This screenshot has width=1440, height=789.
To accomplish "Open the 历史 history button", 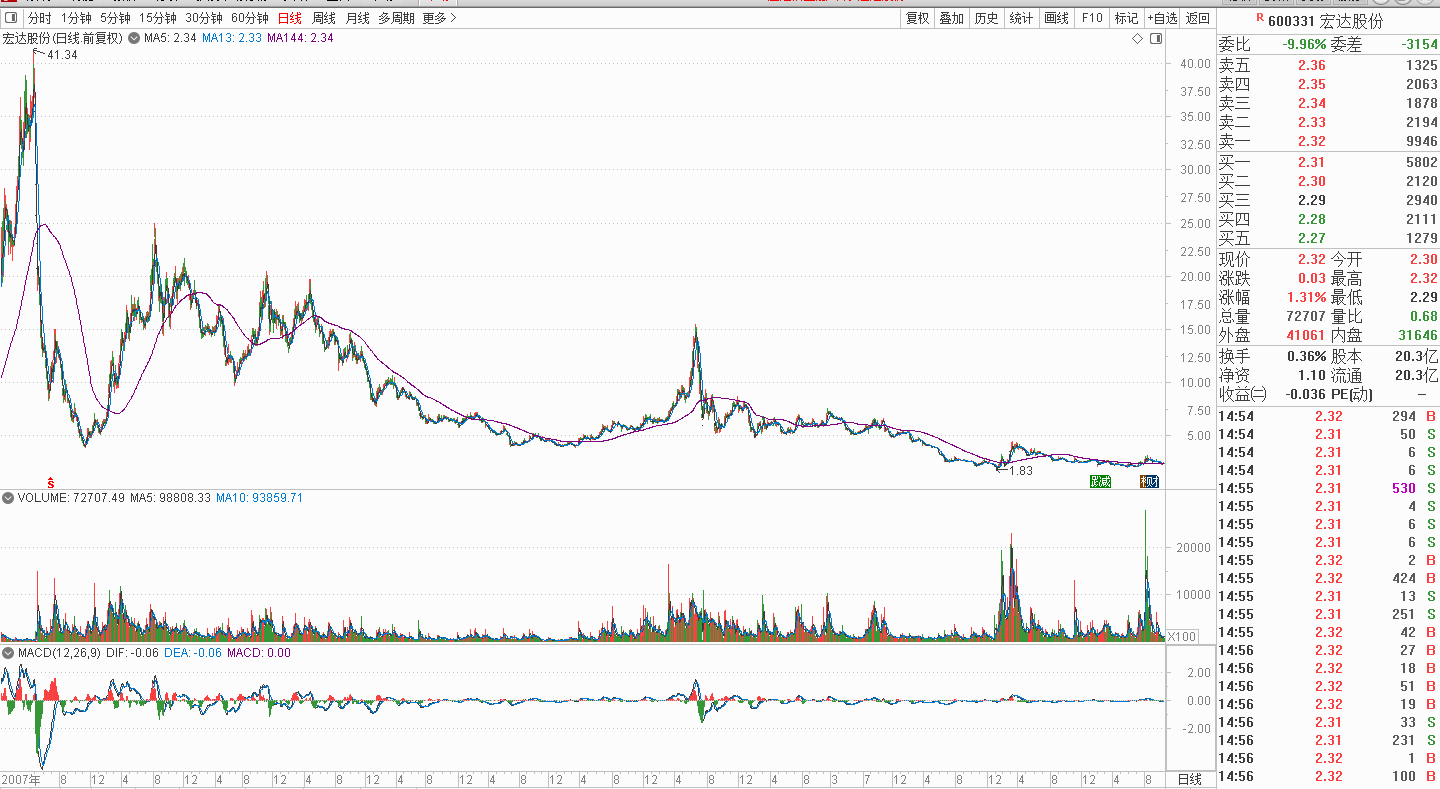I will pyautogui.click(x=986, y=18).
